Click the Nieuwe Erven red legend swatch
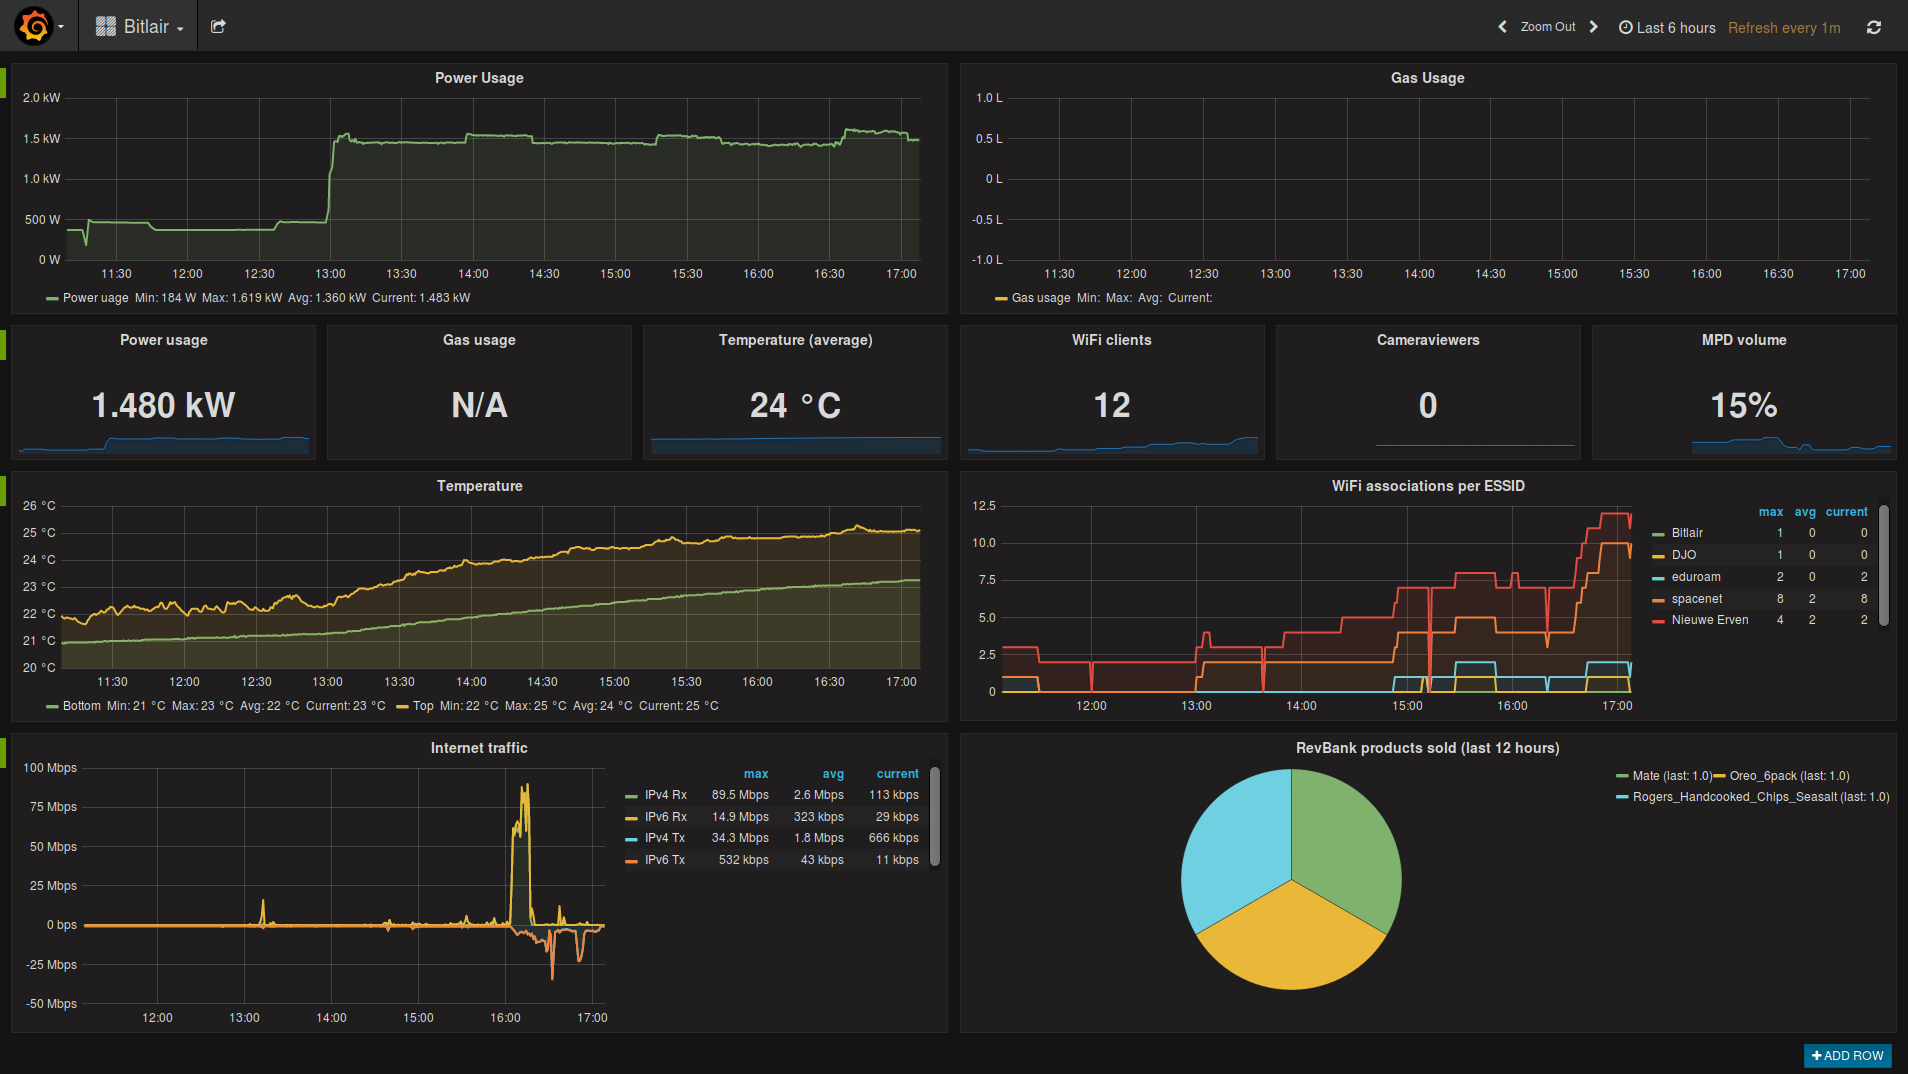The width and height of the screenshot is (1908, 1074). click(1659, 621)
